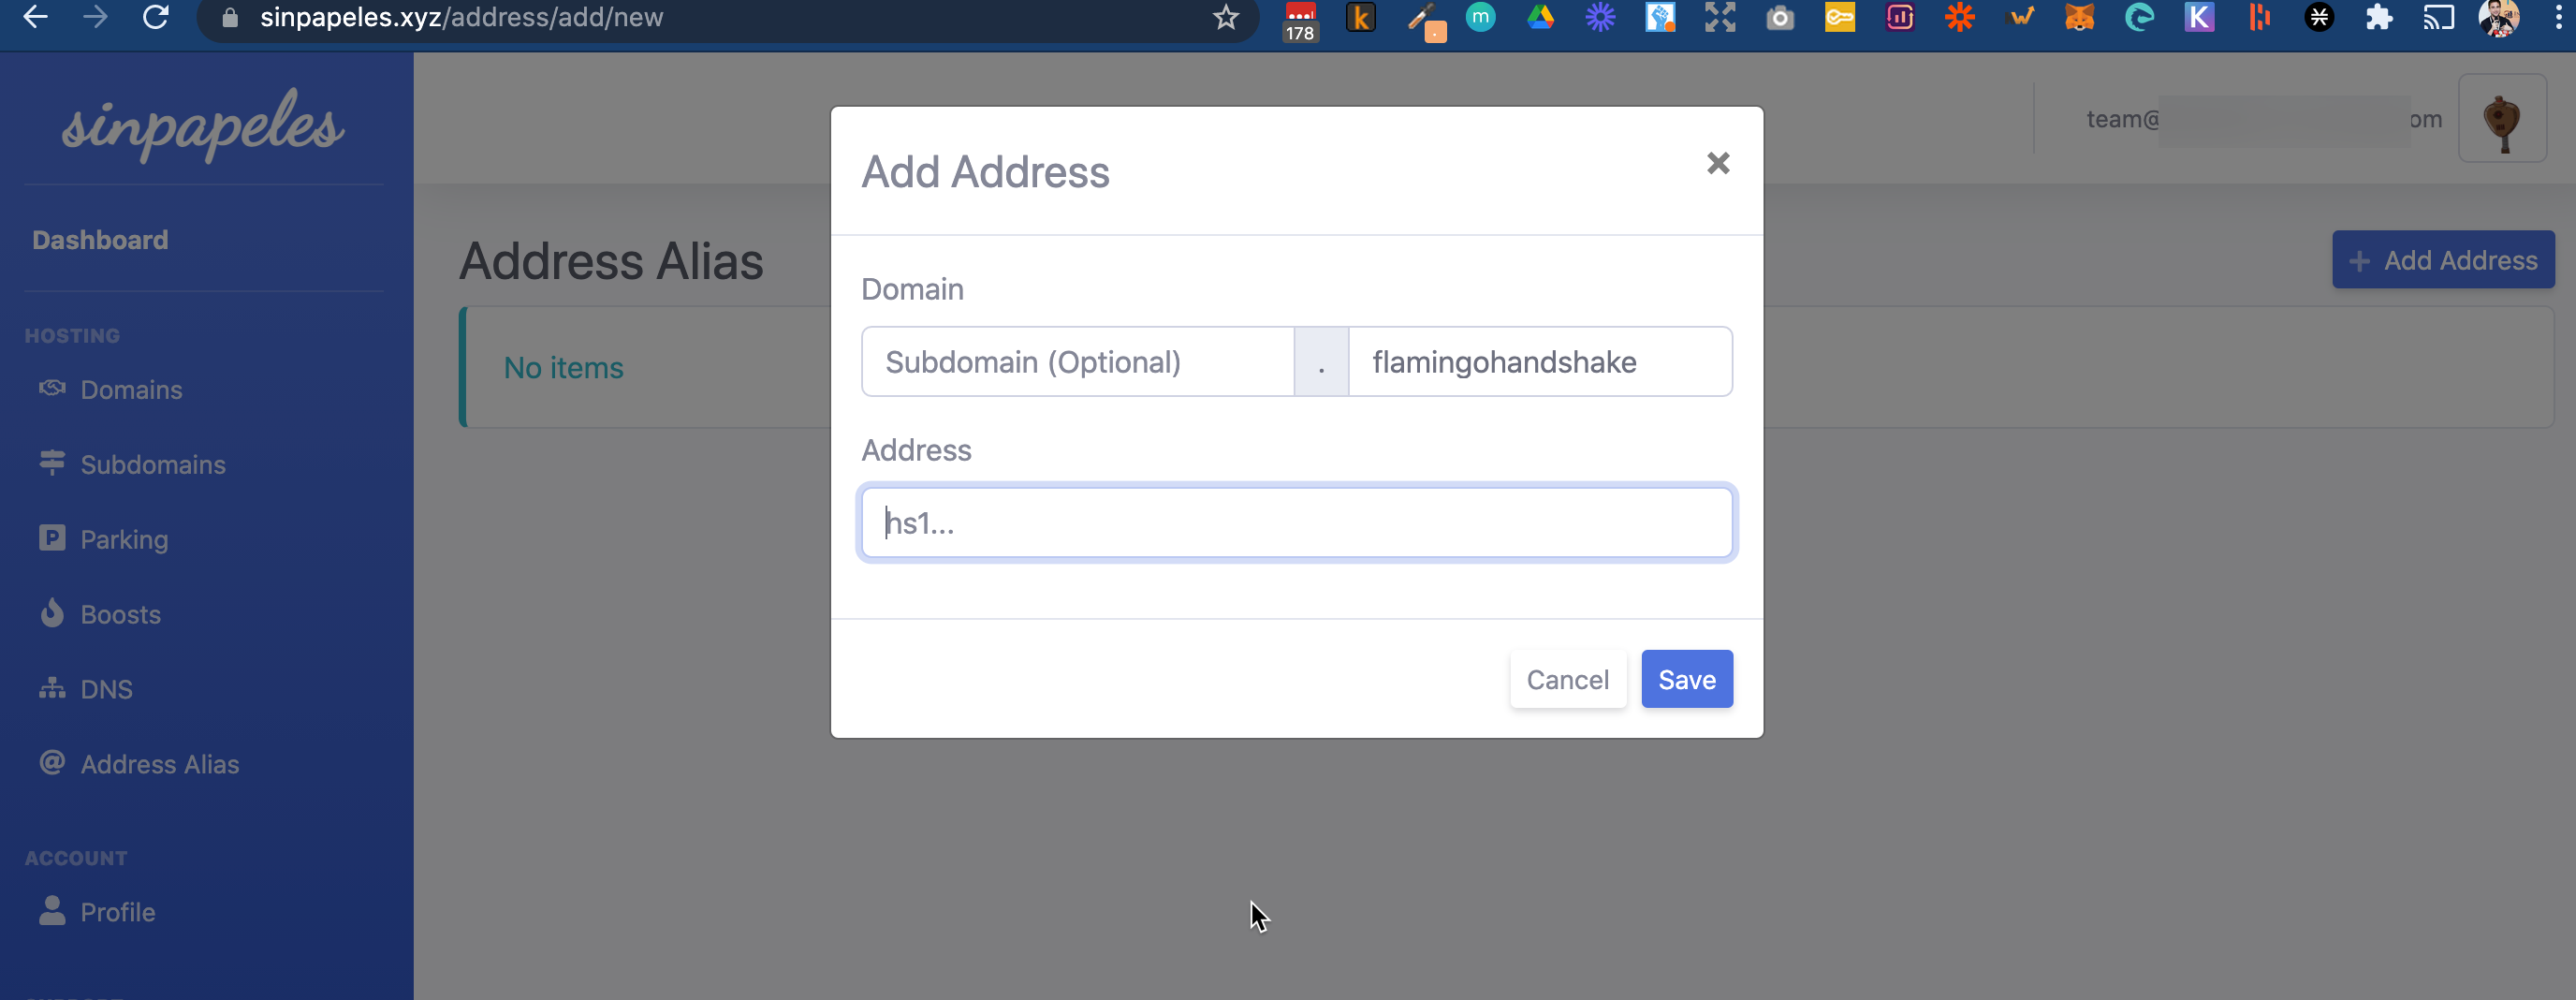Cancel the Add Address dialog
The image size is (2576, 1000).
pos(1567,679)
